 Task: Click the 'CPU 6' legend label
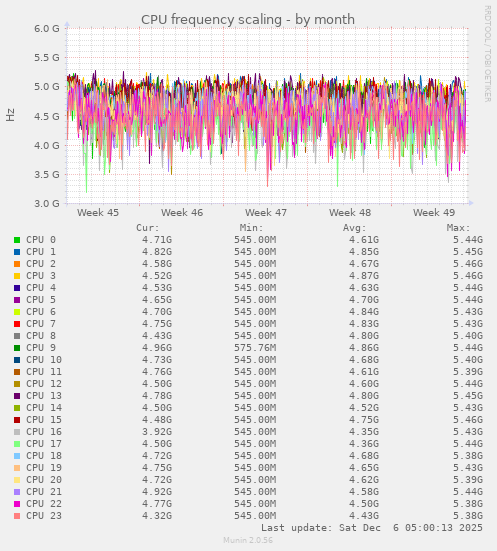(x=41, y=312)
